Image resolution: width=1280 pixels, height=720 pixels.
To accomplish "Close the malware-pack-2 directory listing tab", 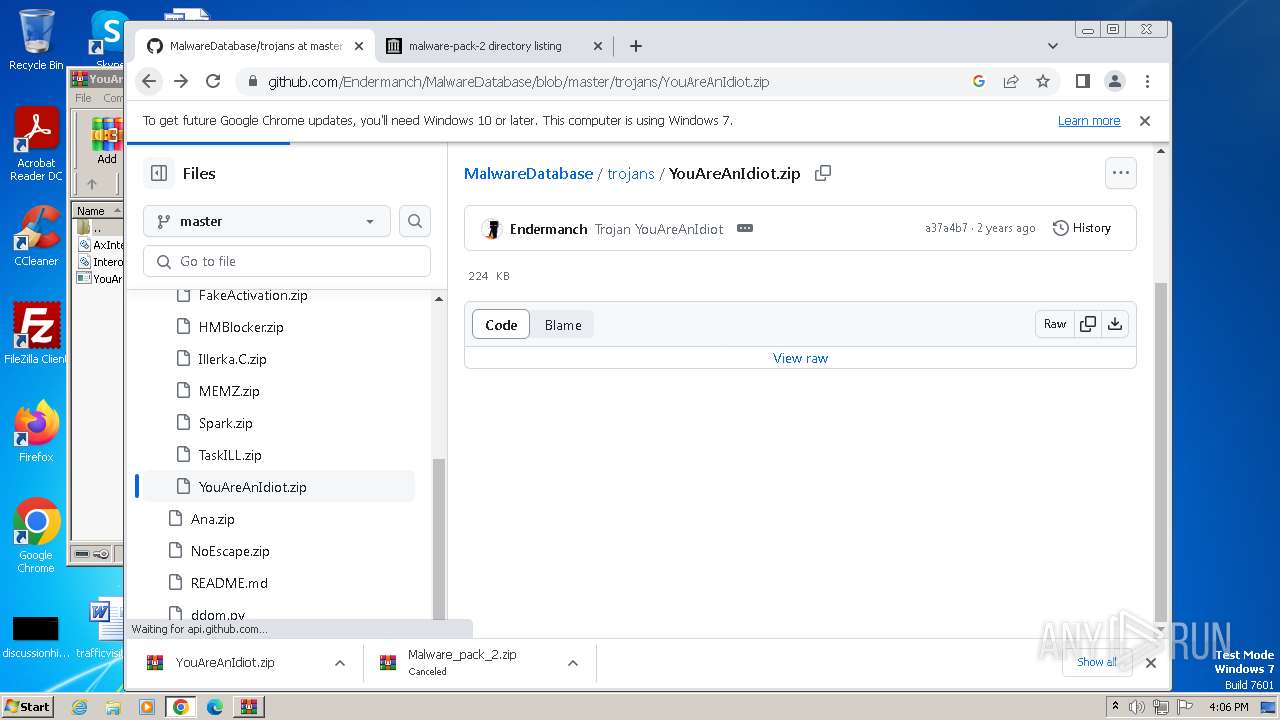I will click(x=599, y=46).
